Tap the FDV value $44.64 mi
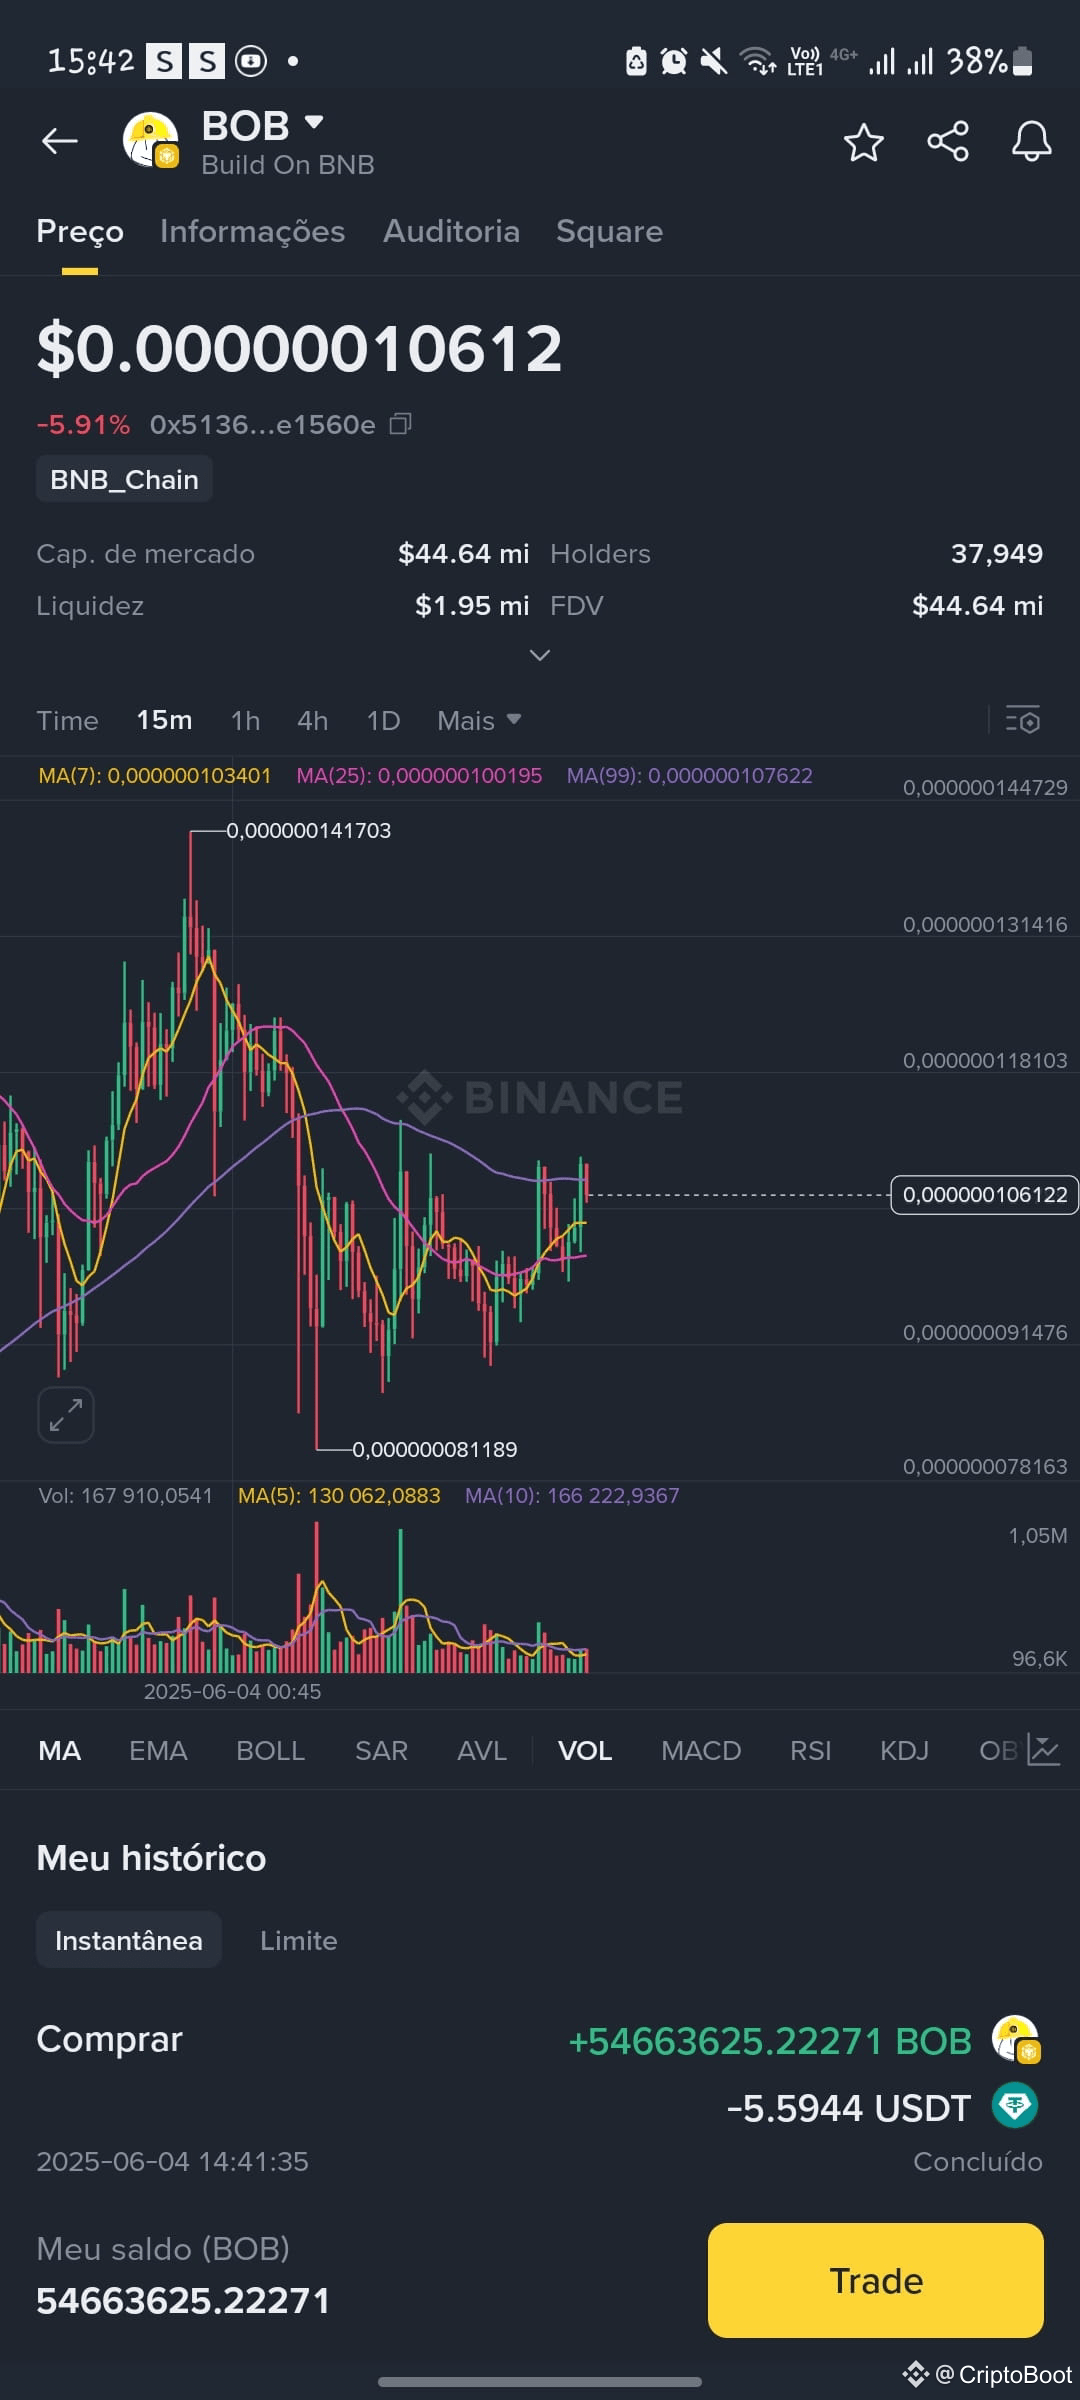The height and width of the screenshot is (2400, 1080). pyautogui.click(x=978, y=605)
